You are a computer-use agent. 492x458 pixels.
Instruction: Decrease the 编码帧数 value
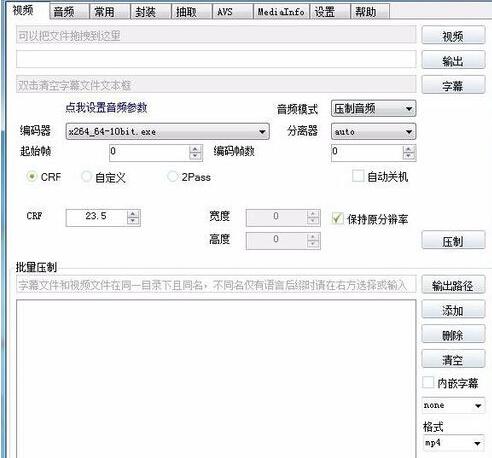409,156
